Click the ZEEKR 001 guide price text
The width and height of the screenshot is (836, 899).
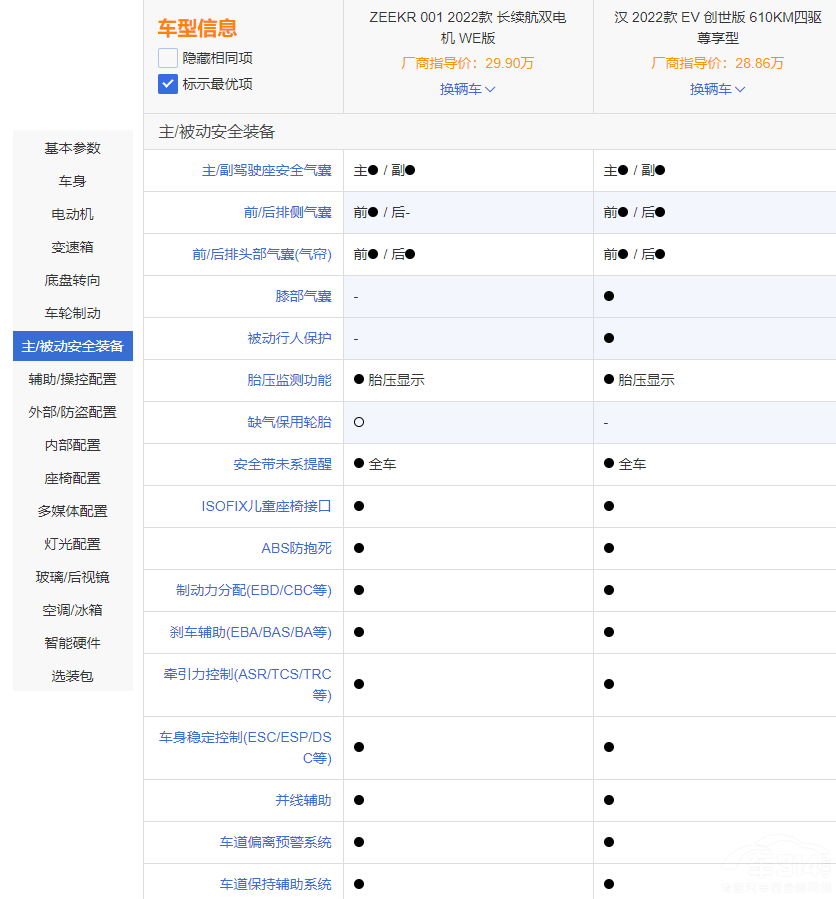pos(467,63)
